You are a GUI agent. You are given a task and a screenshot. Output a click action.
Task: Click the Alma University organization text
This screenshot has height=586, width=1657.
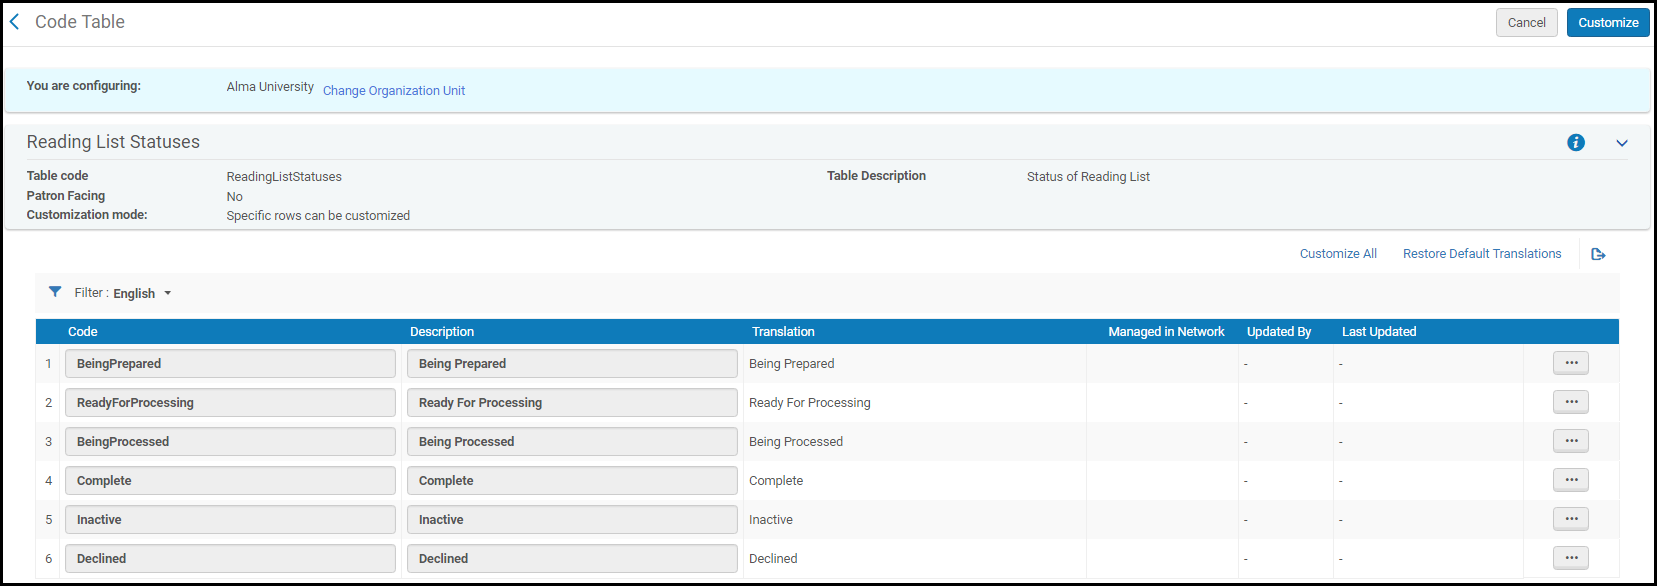[x=270, y=87]
